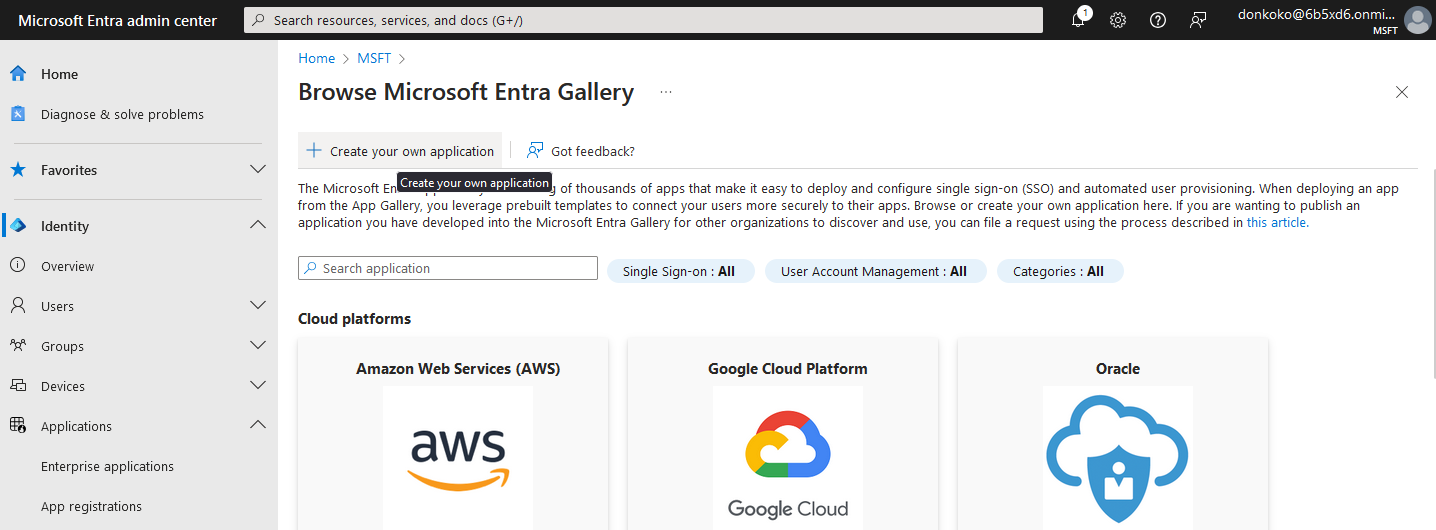Viewport: 1436px width, 530px height.
Task: Click the Search application input field
Action: [448, 268]
